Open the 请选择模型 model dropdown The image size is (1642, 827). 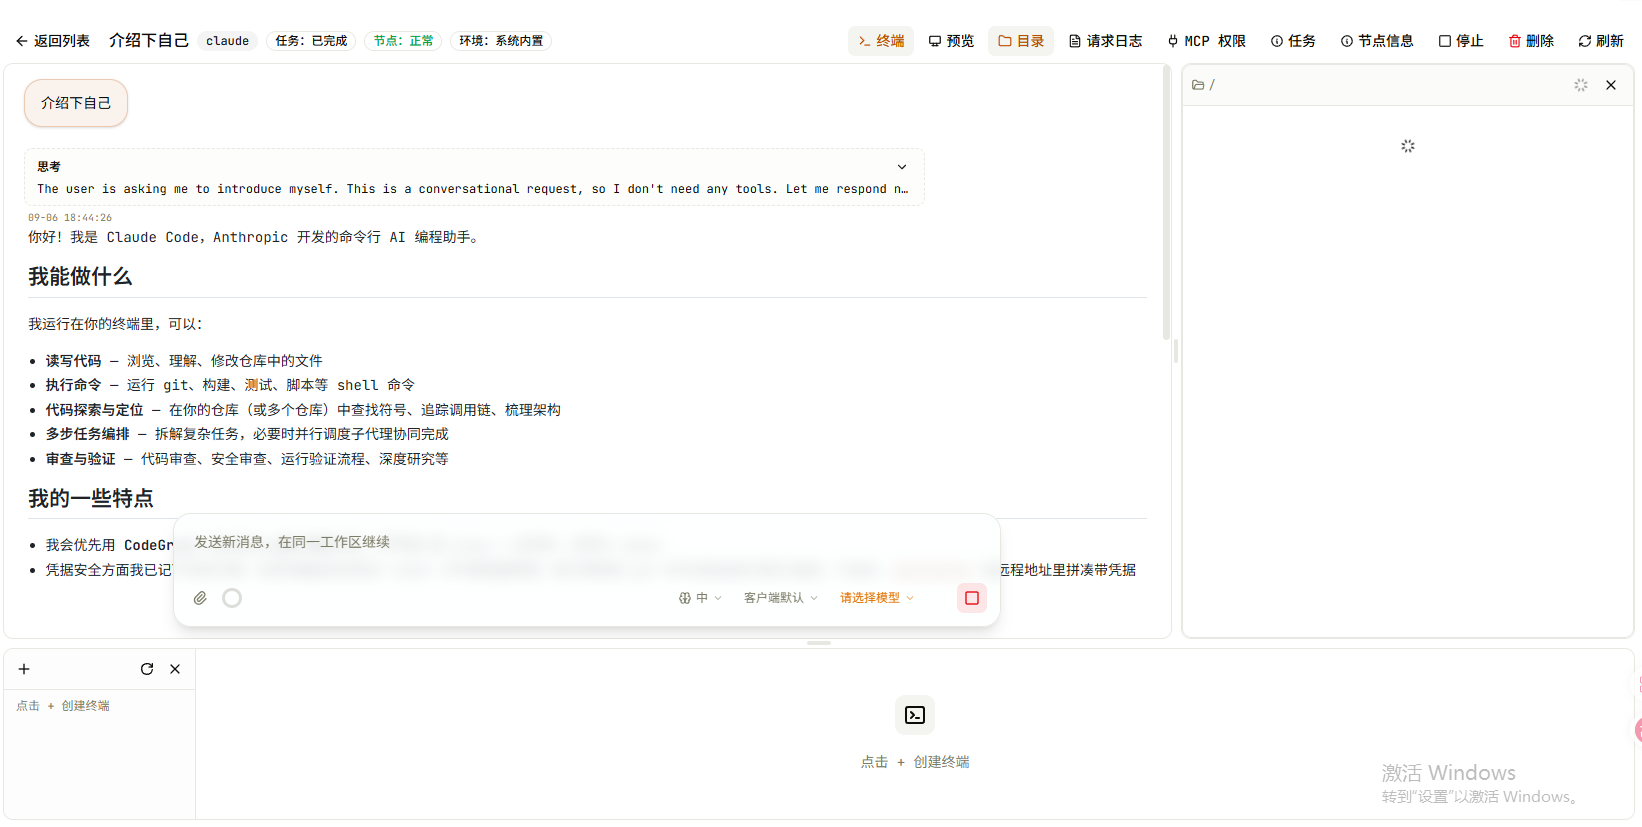pos(877,598)
